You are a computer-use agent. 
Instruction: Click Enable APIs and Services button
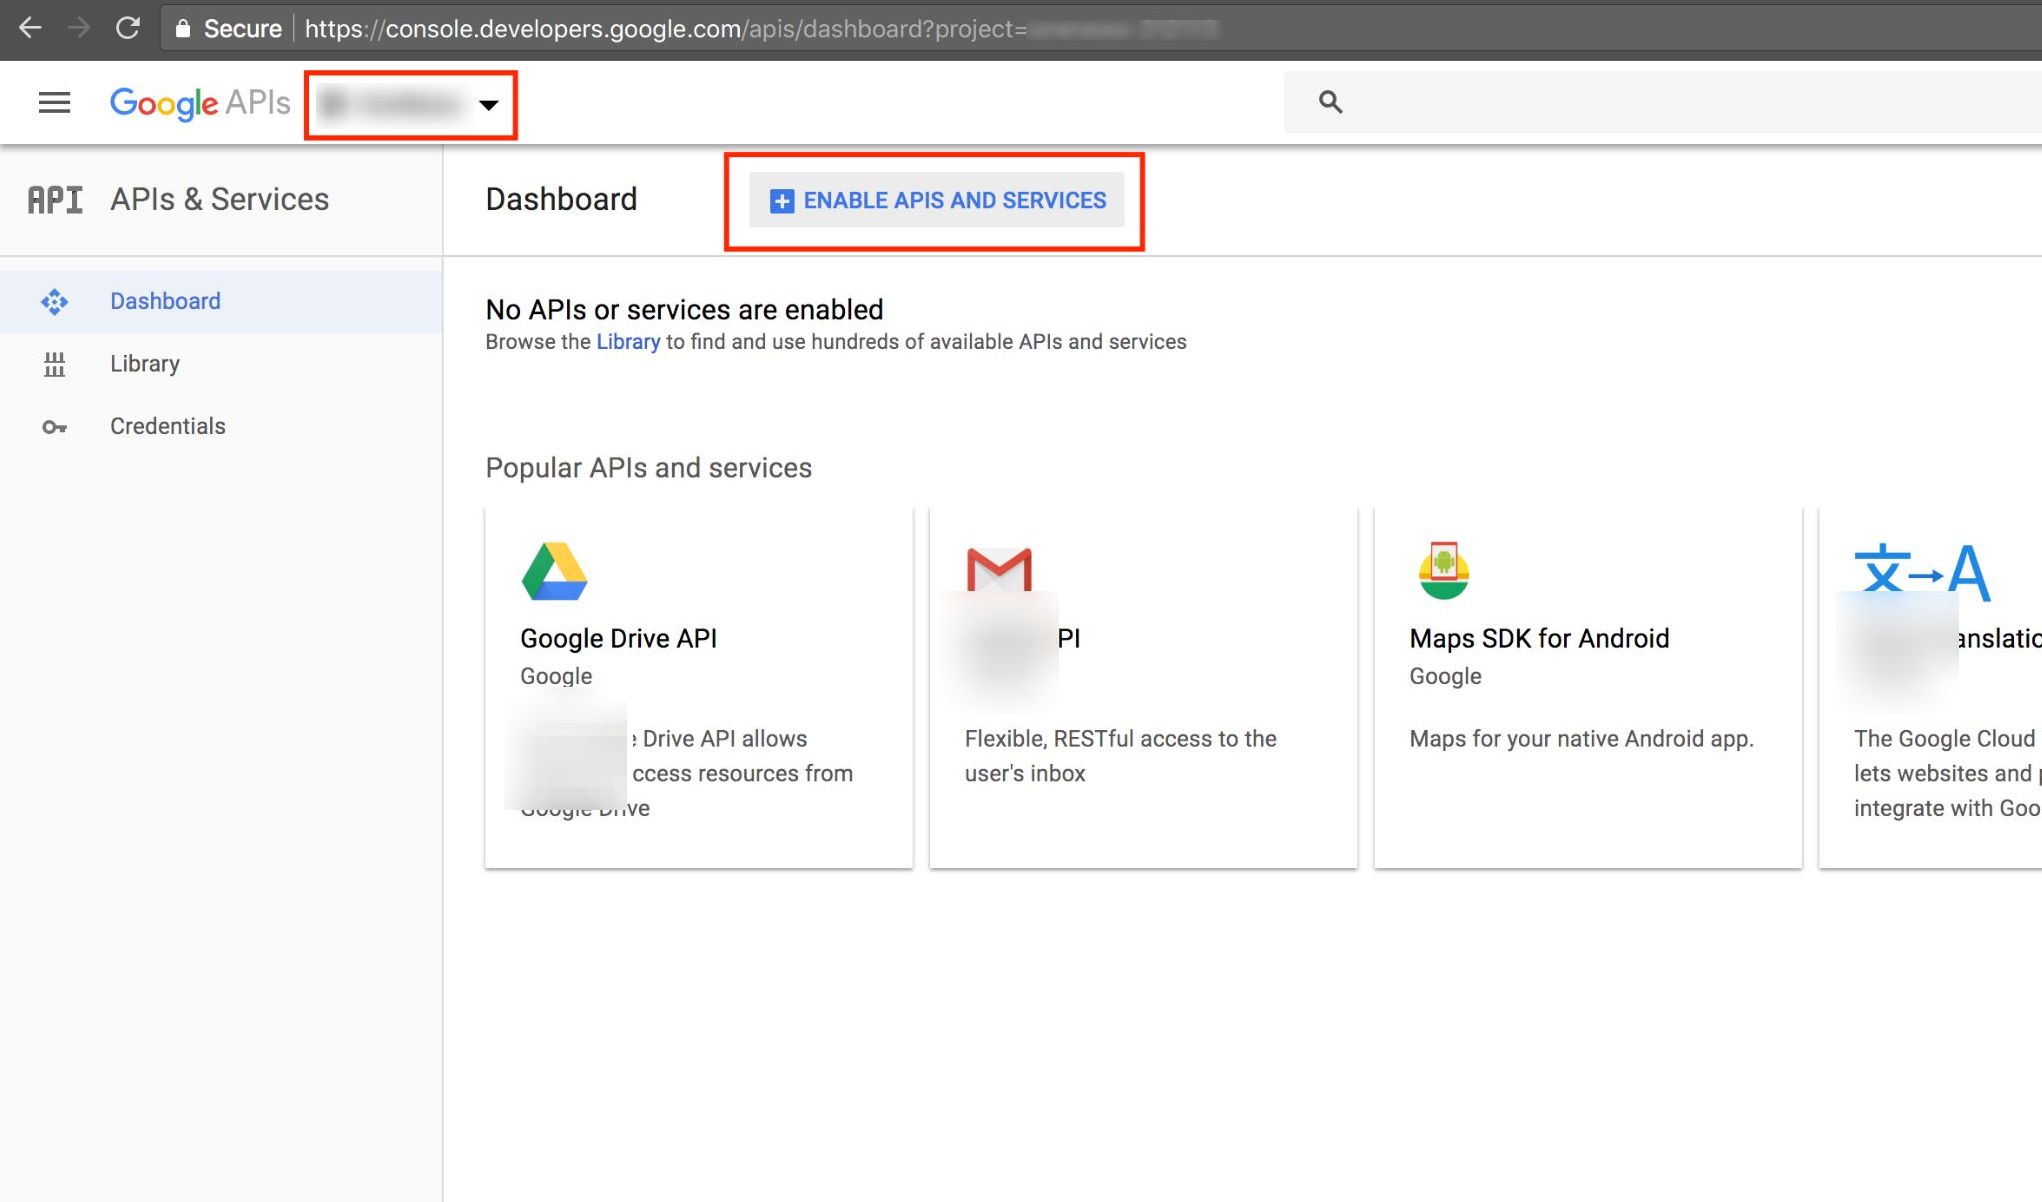(936, 200)
